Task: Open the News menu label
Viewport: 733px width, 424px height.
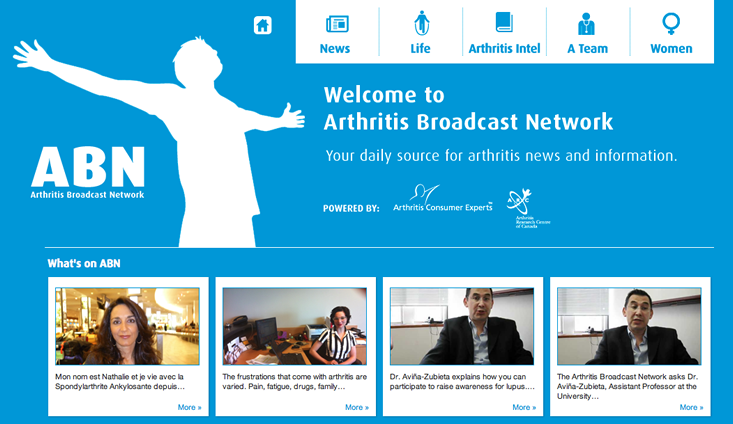Action: point(335,49)
